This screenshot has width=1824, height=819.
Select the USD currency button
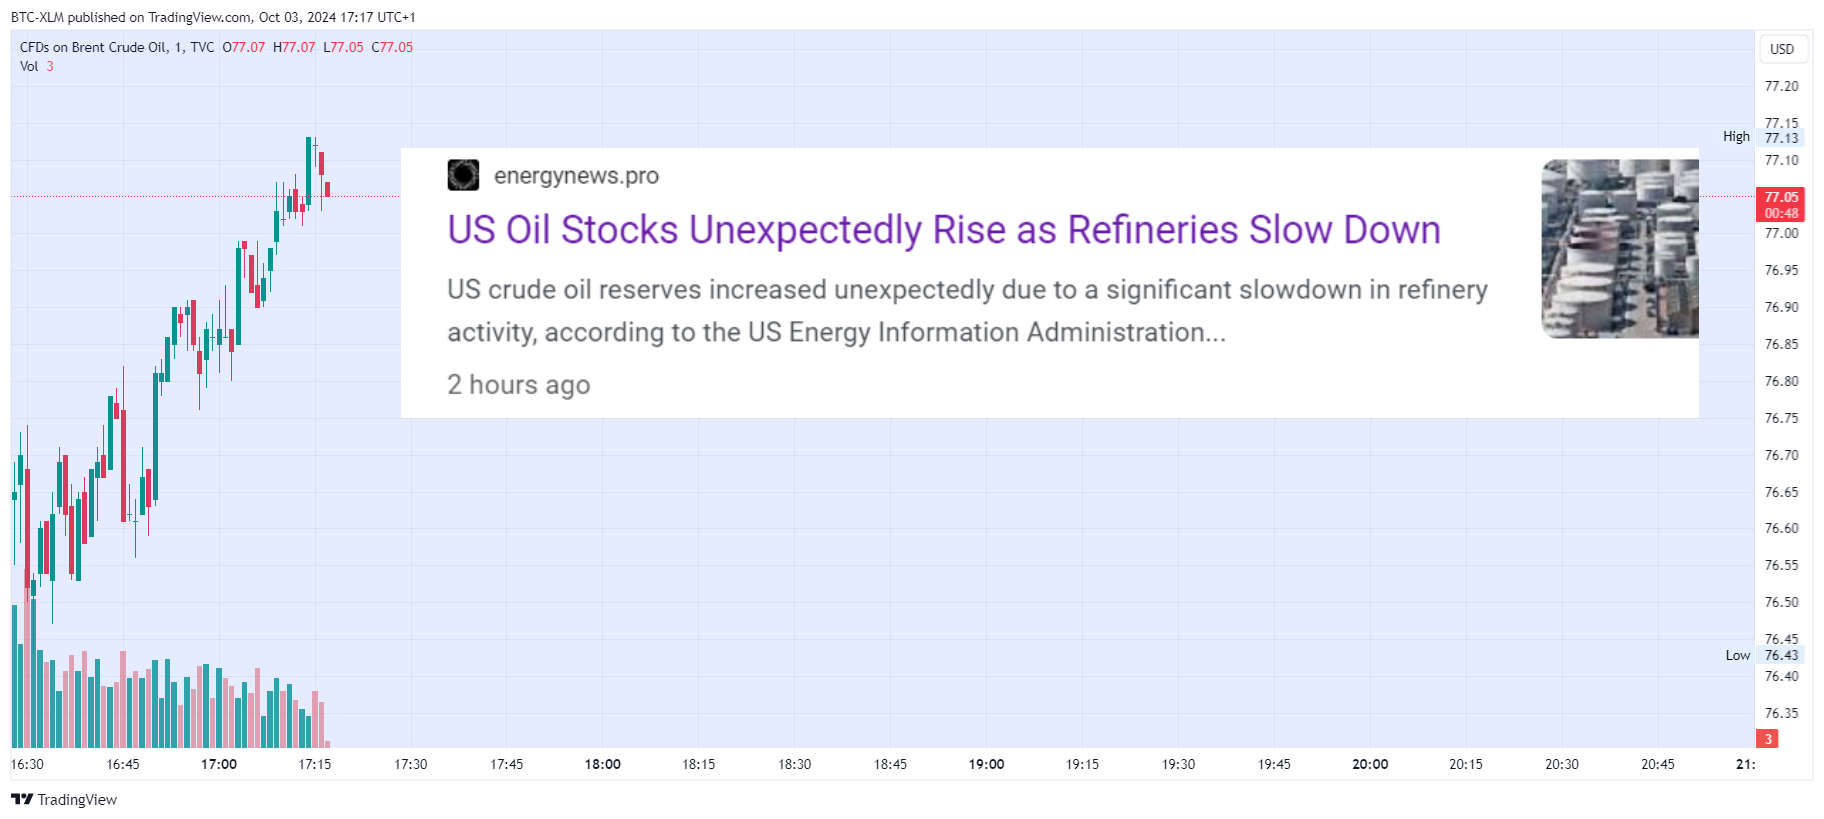coord(1782,49)
